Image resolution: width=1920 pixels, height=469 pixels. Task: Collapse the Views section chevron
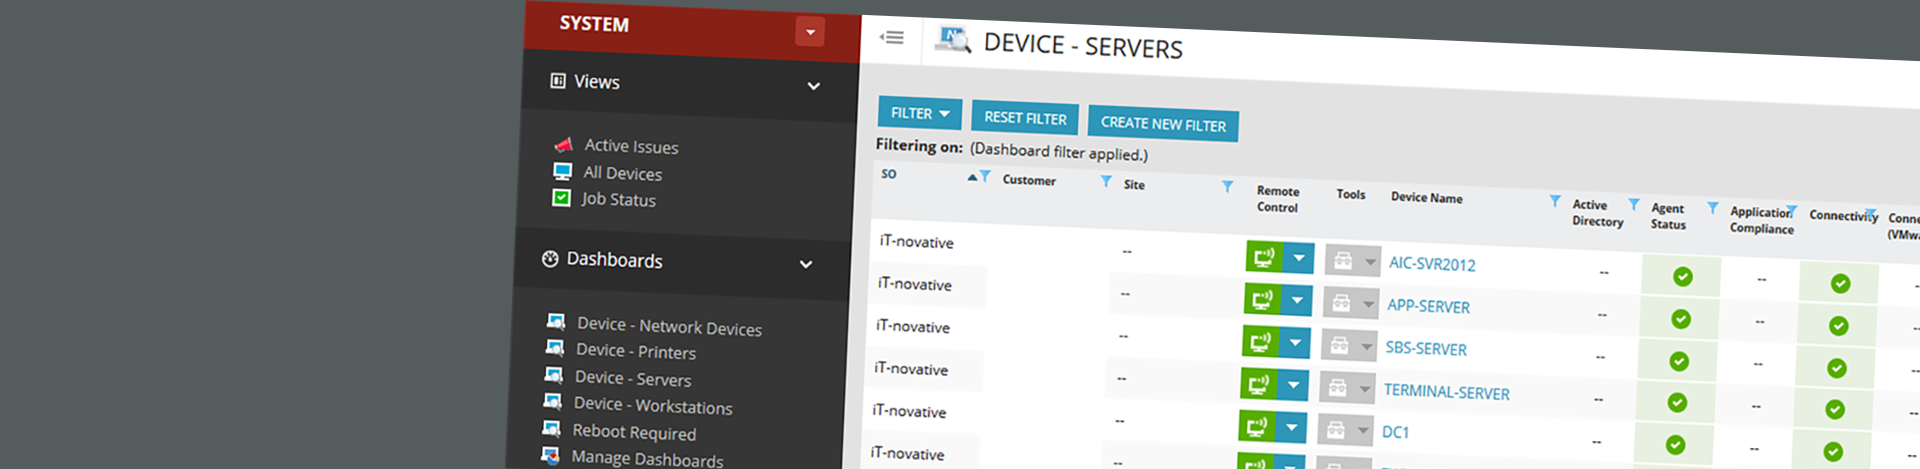tap(814, 86)
